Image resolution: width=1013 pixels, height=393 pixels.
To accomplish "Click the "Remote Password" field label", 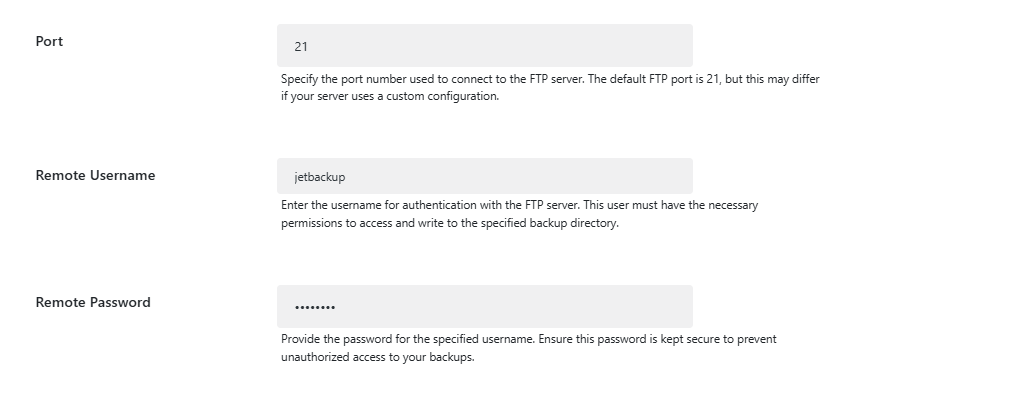I will pos(93,303).
